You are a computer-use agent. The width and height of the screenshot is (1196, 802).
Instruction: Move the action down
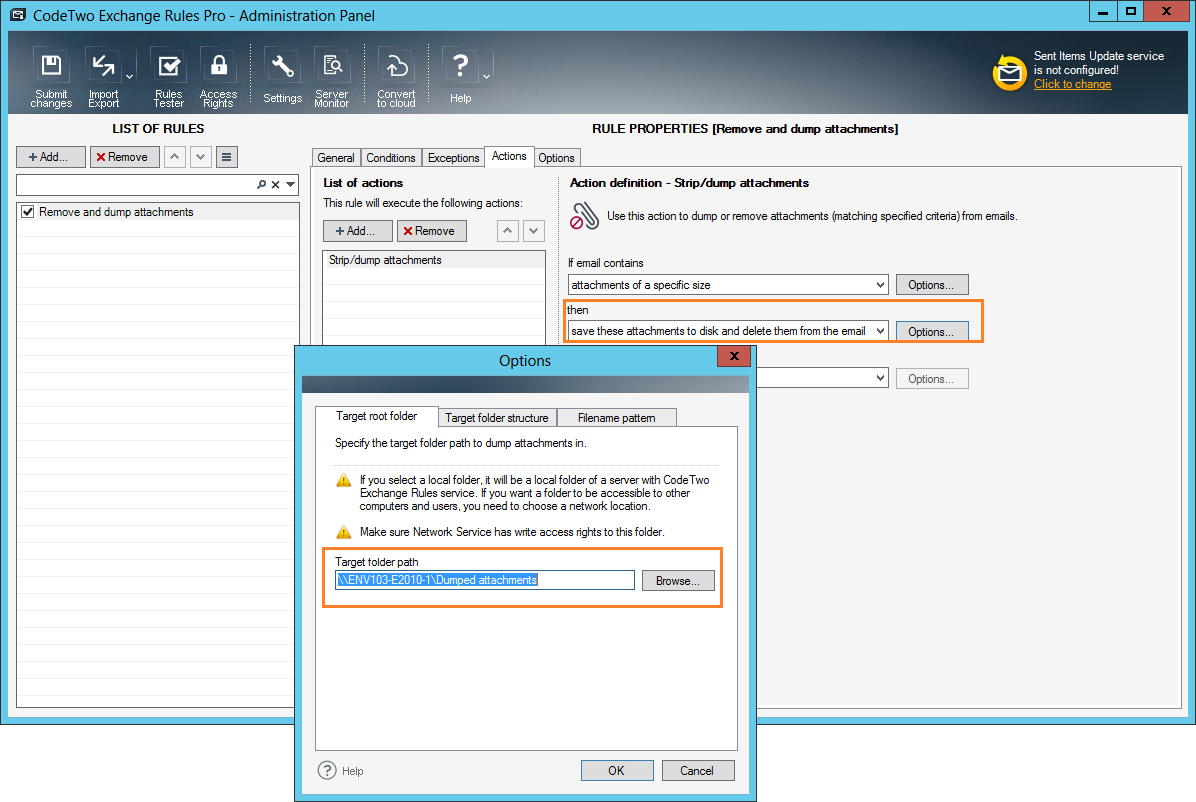click(534, 230)
